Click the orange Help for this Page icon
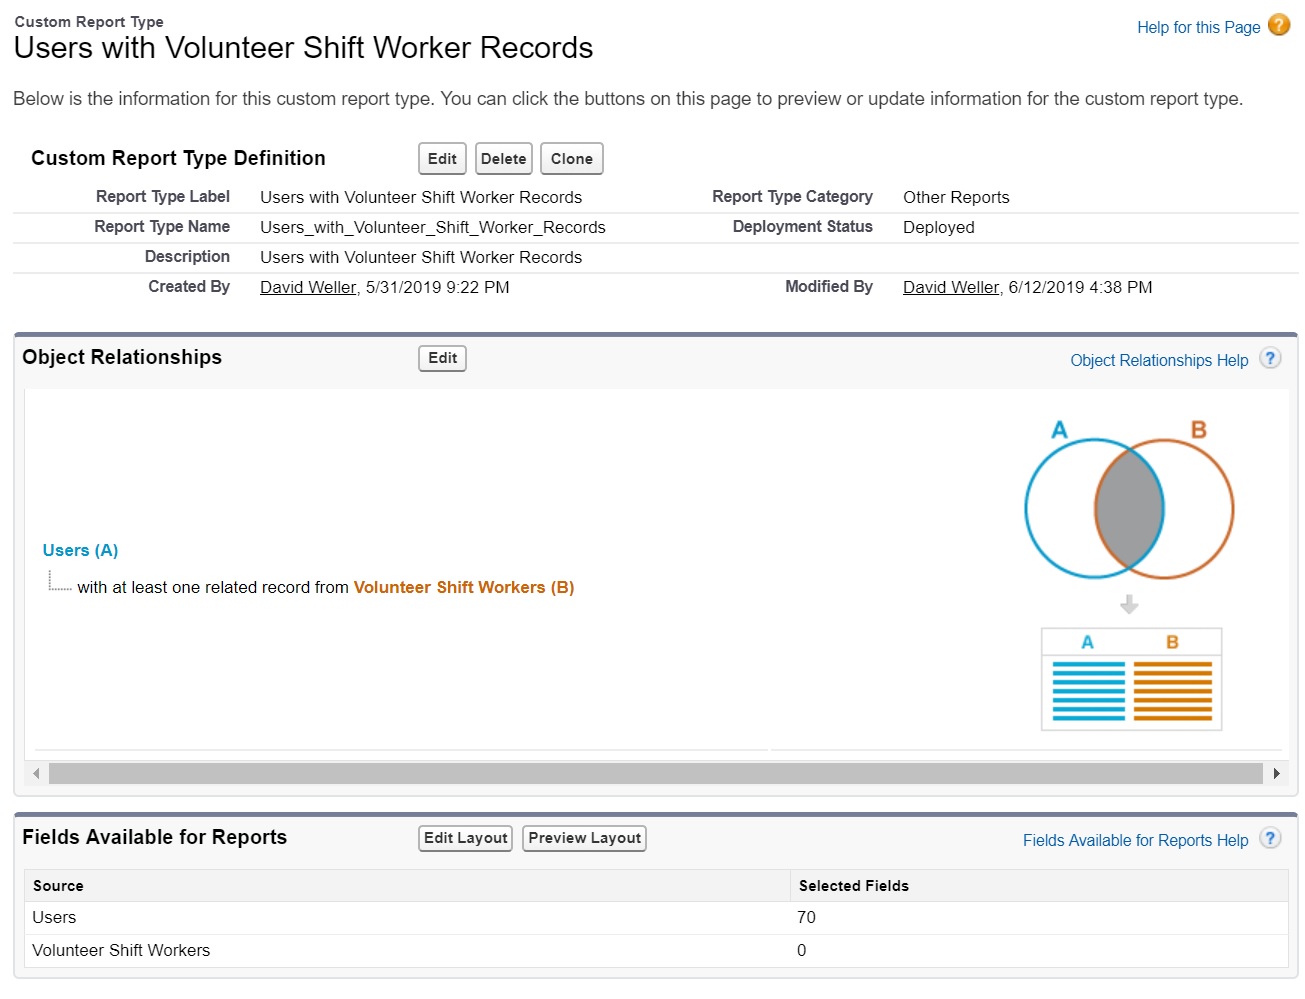 (1278, 26)
